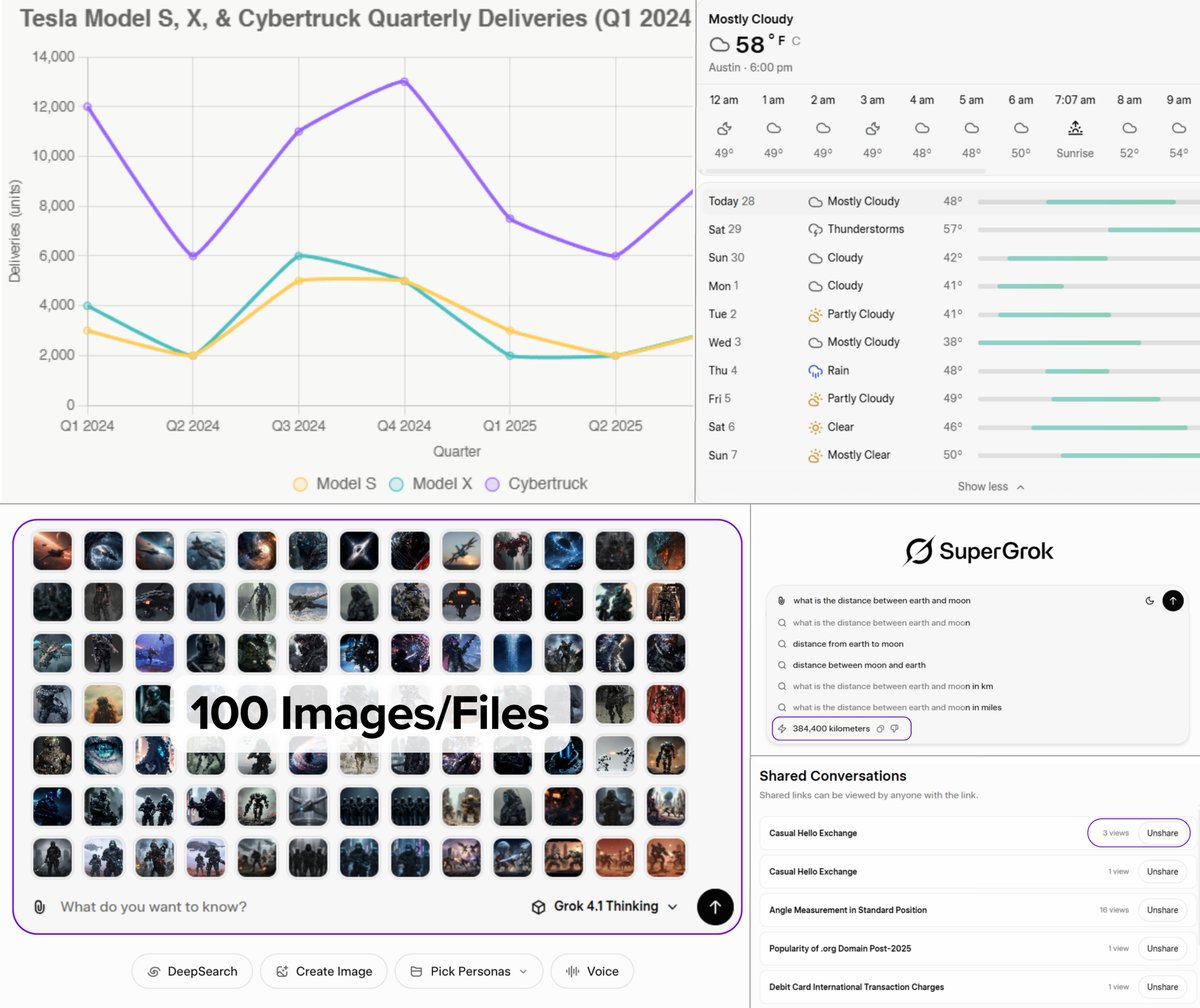Viewport: 1200px width, 1008px height.
Task: Click the paperclip attach icon beside 'What do you want to know?'
Action: tap(39, 907)
